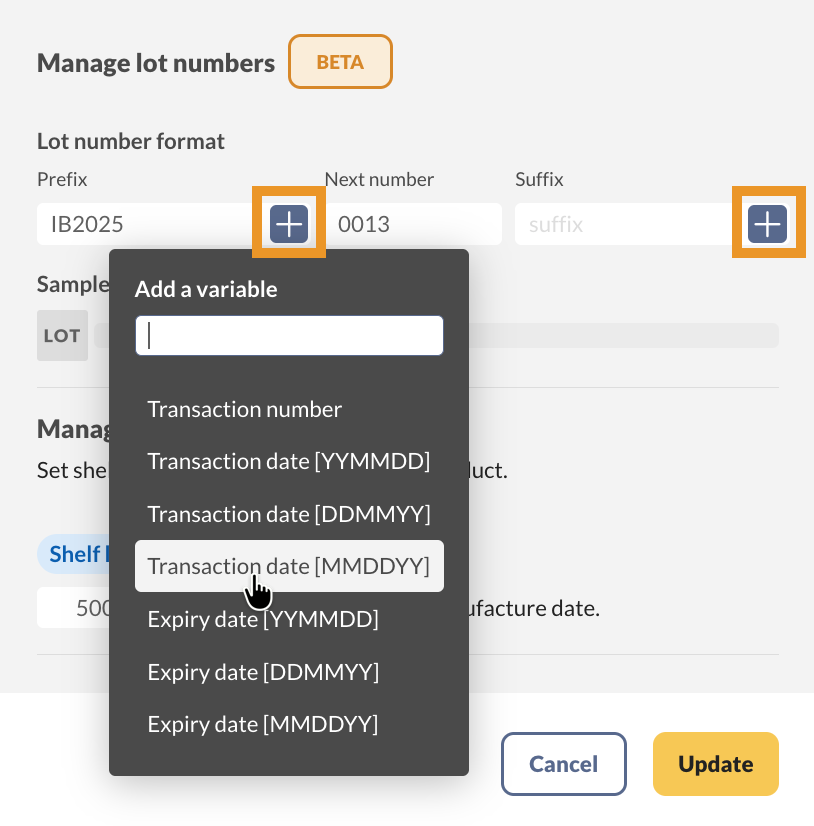
Task: Select the Transaction number variable
Action: point(244,409)
